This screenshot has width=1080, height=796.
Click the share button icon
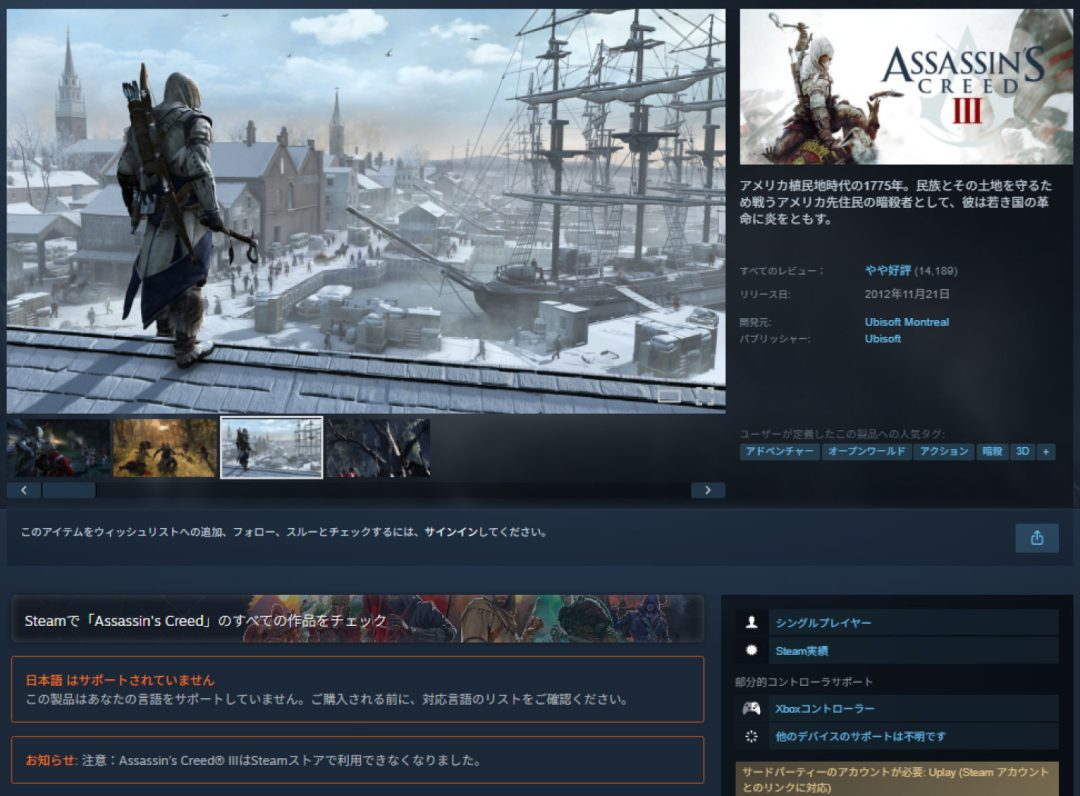click(x=1036, y=538)
